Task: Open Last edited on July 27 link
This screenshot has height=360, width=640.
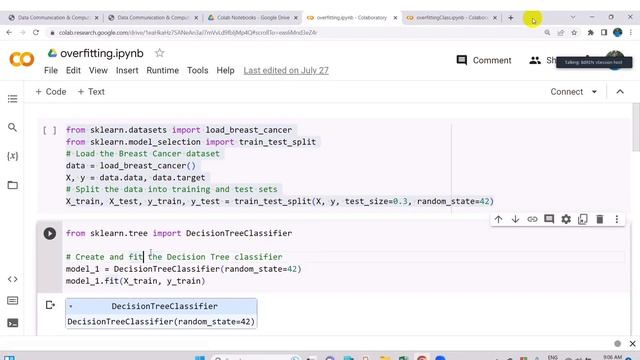Action: 286,70
